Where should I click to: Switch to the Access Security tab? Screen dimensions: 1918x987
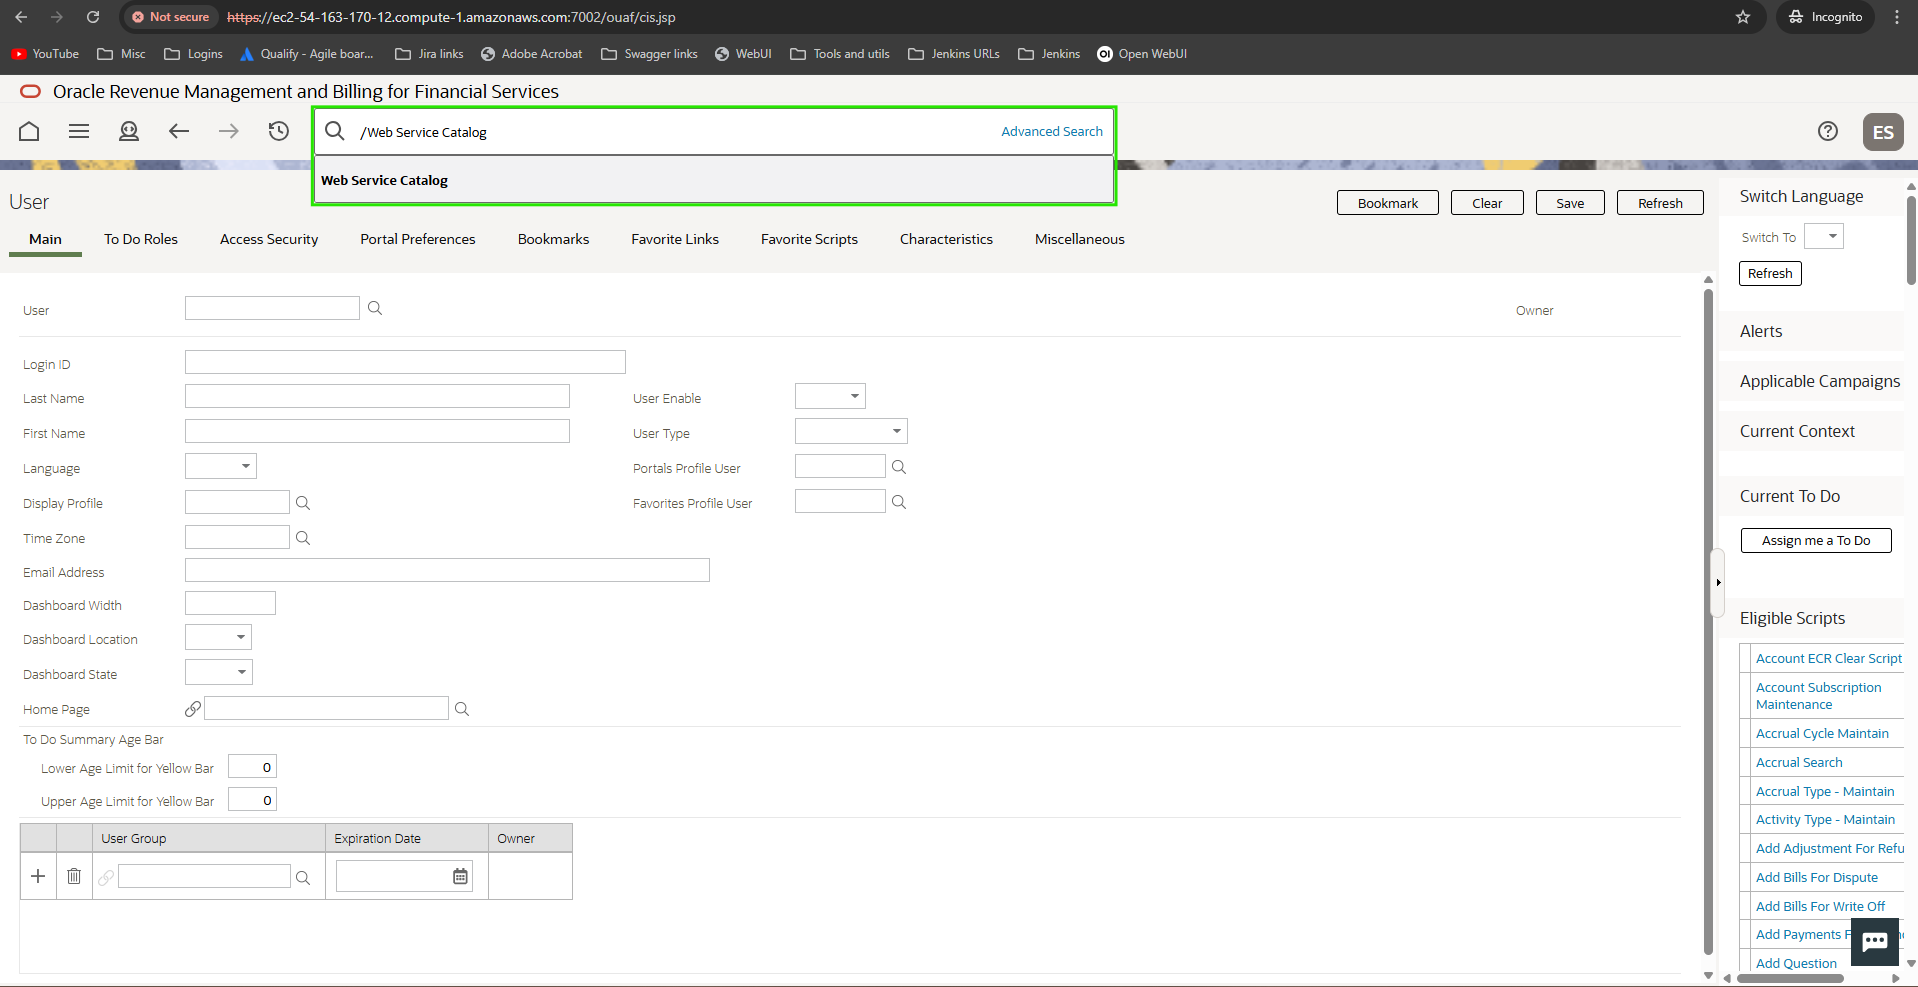click(269, 239)
